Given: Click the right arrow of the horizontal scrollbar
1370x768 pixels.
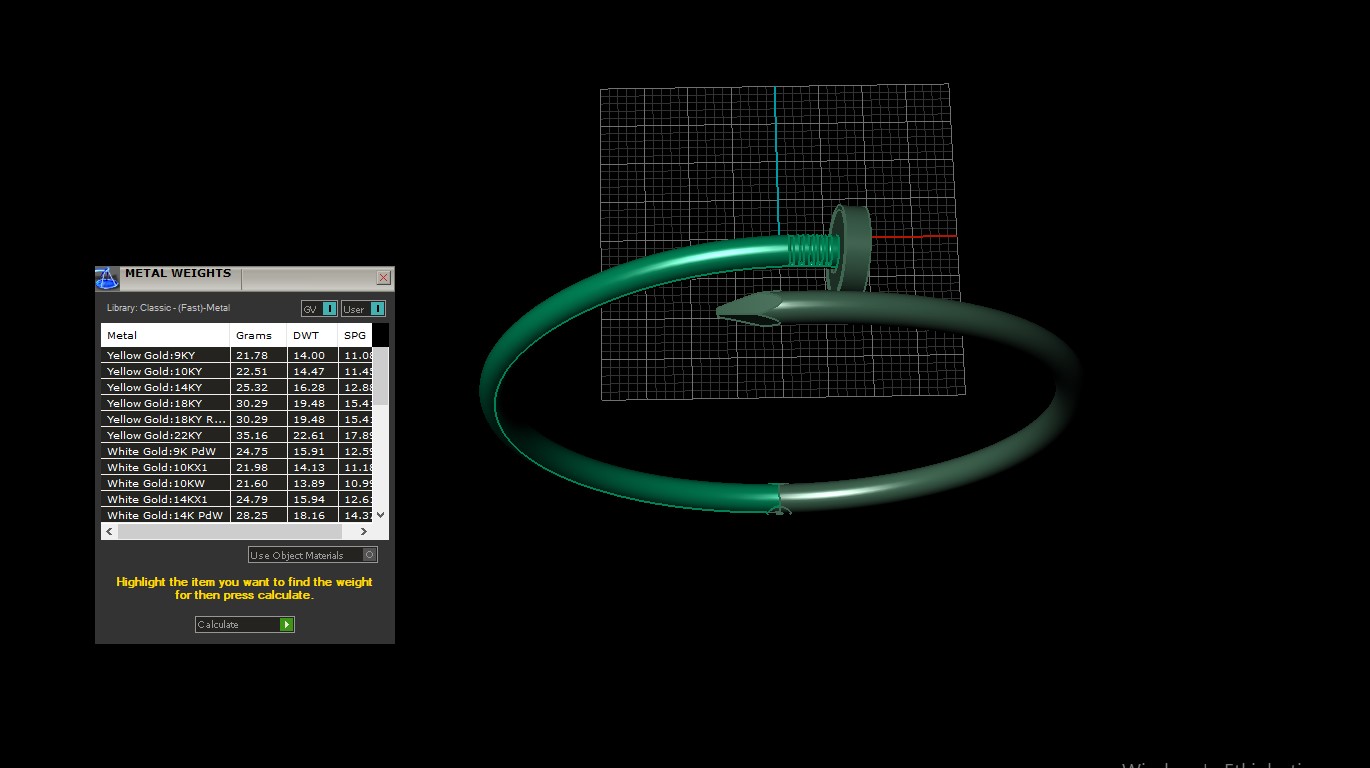Looking at the screenshot, I should pos(363,531).
